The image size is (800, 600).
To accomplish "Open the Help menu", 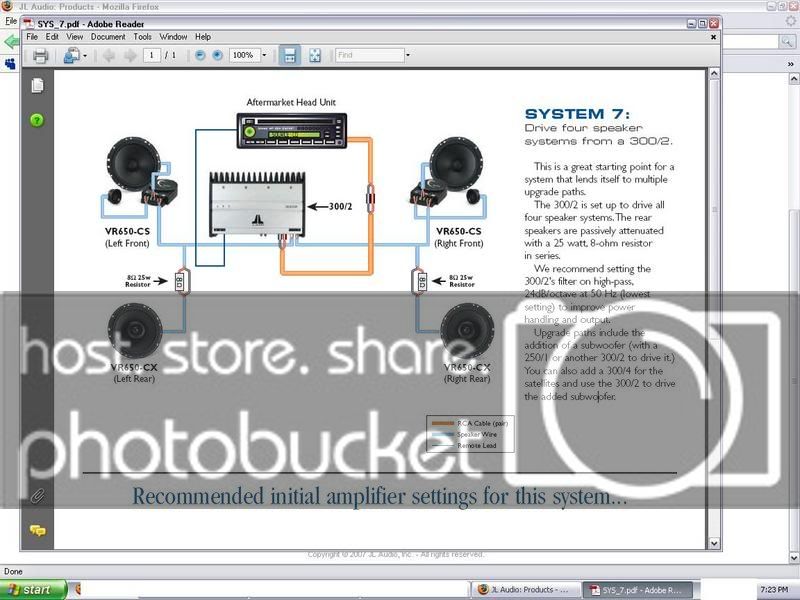I will [x=203, y=37].
